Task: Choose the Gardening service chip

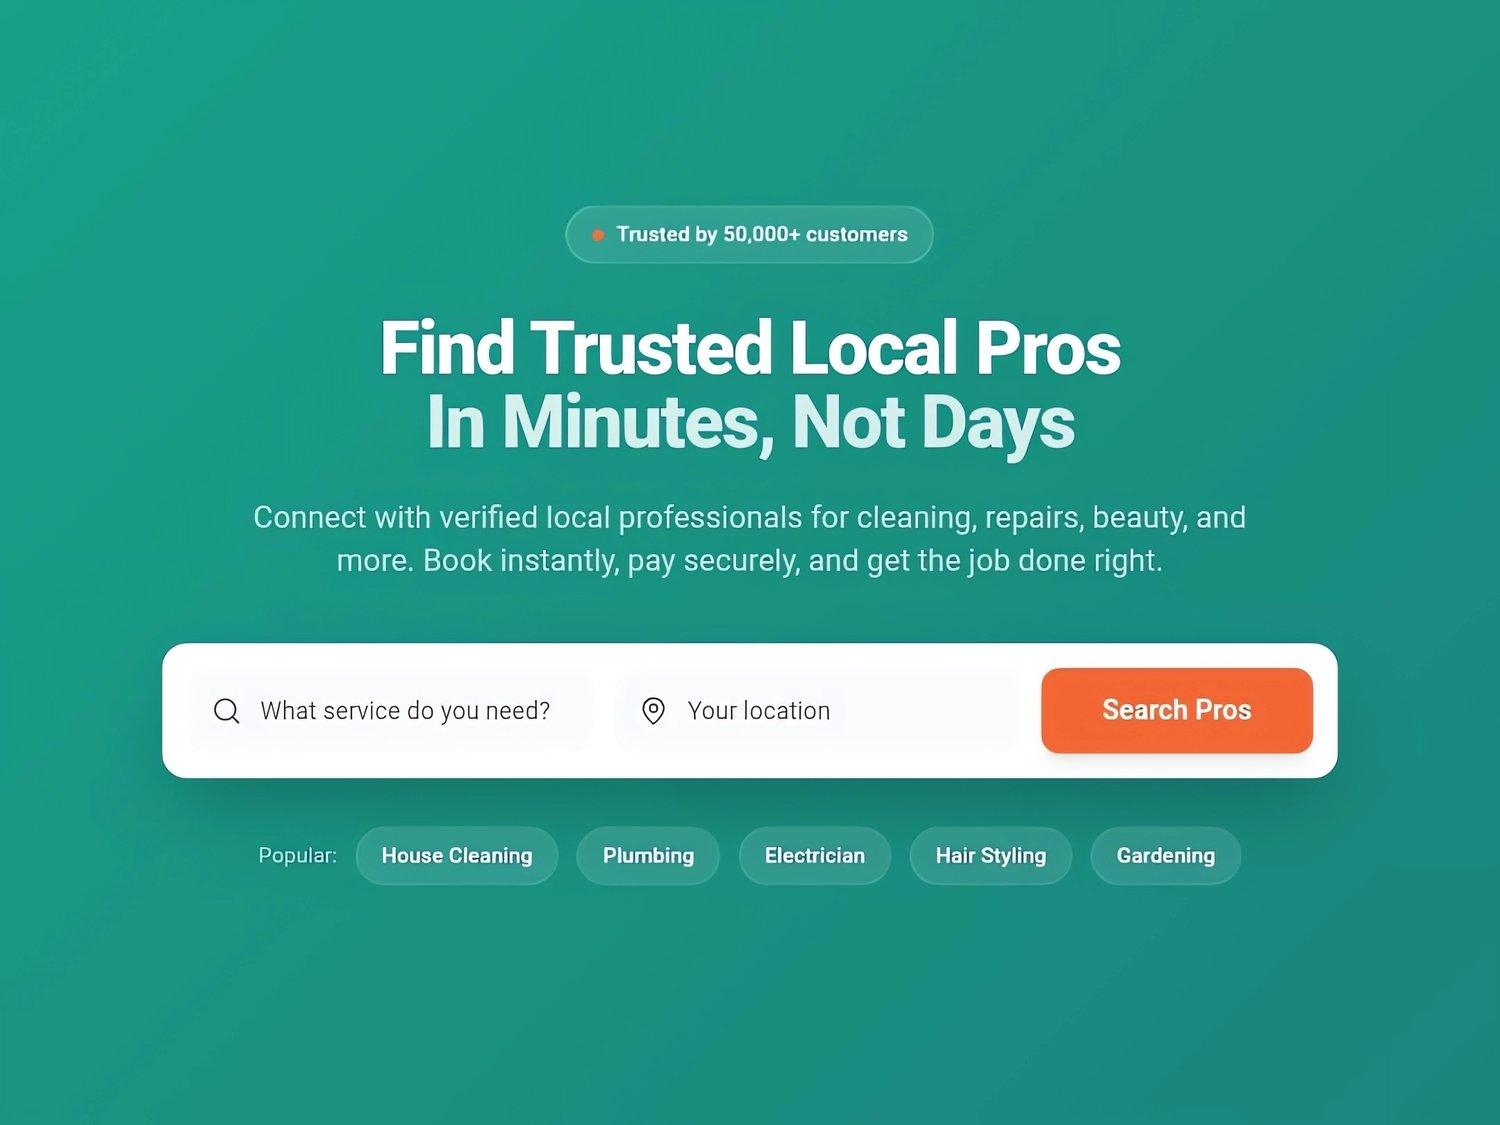Action: pos(1166,856)
